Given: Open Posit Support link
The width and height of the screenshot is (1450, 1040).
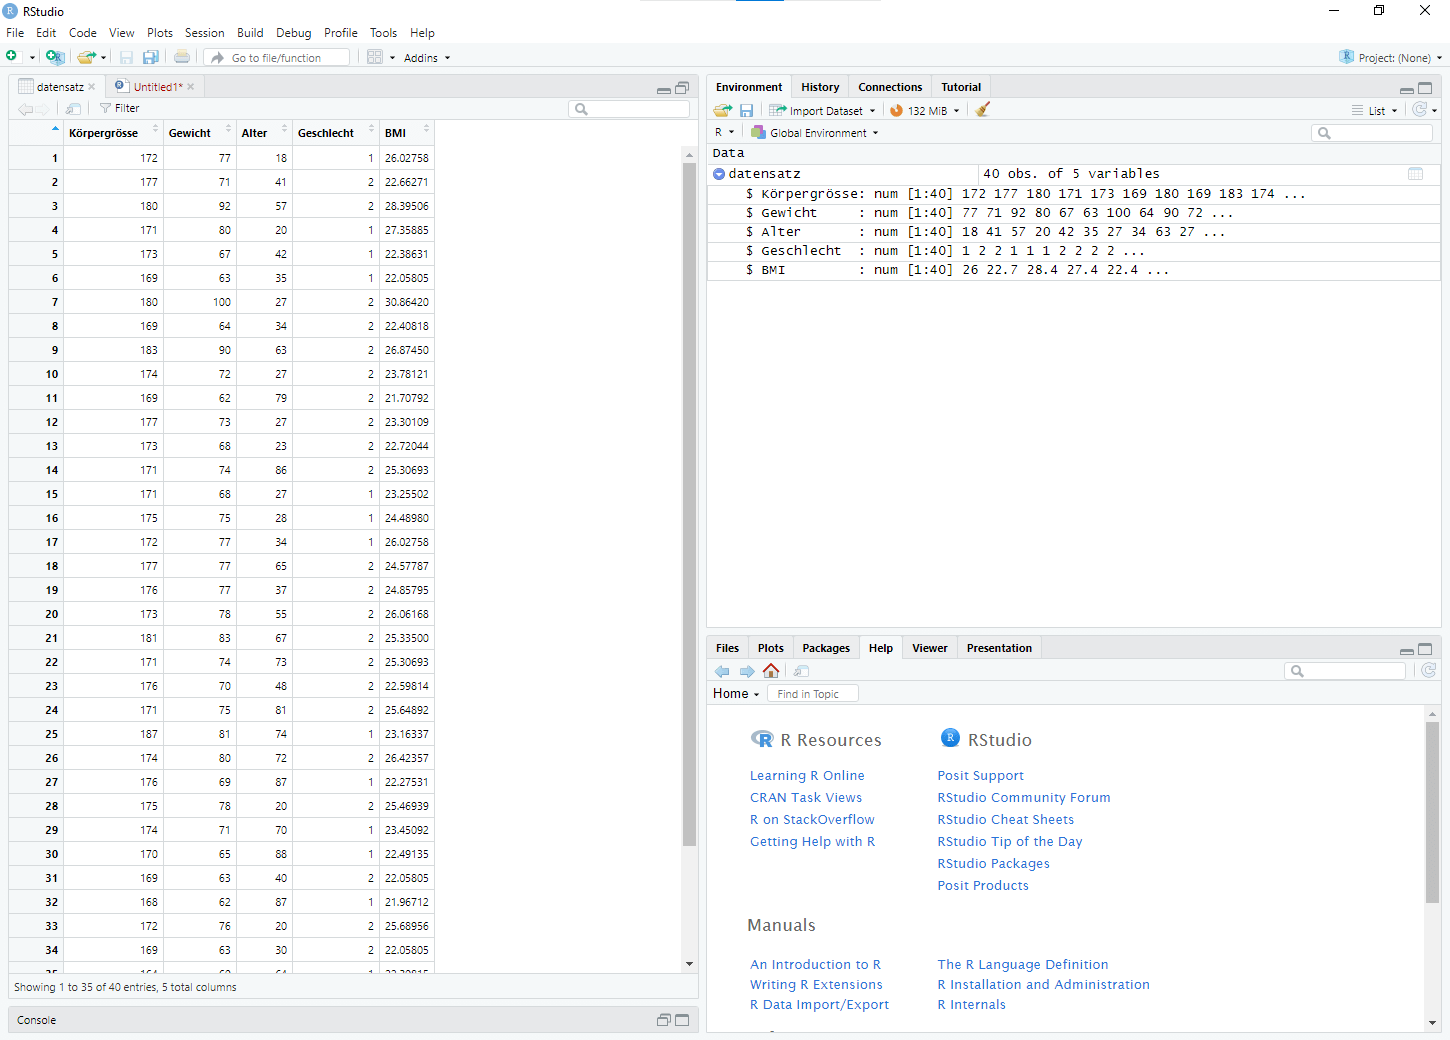Looking at the screenshot, I should 980,775.
